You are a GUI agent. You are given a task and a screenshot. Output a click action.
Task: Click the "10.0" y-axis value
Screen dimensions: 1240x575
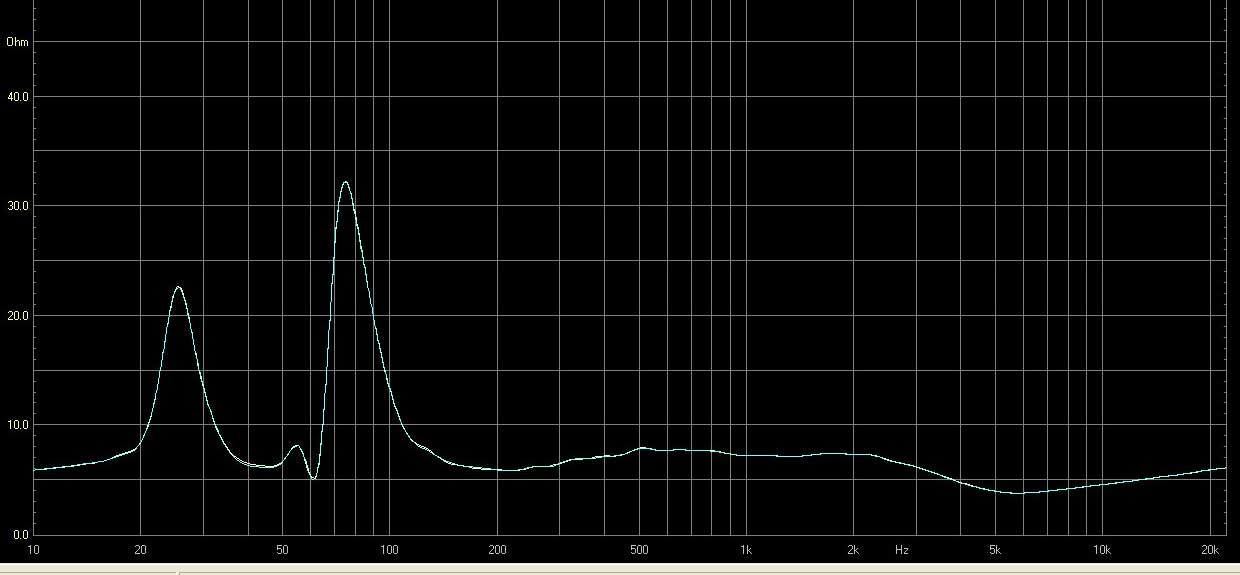17,425
